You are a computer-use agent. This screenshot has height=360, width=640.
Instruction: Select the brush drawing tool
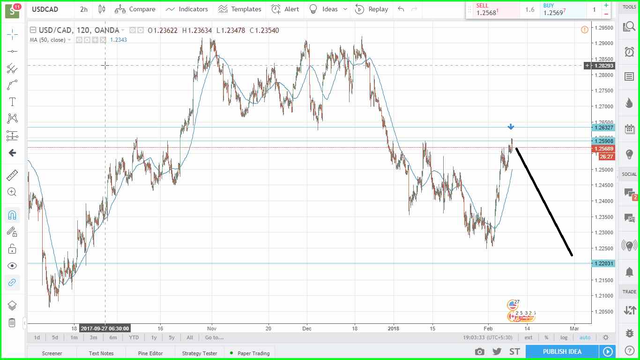12,85
